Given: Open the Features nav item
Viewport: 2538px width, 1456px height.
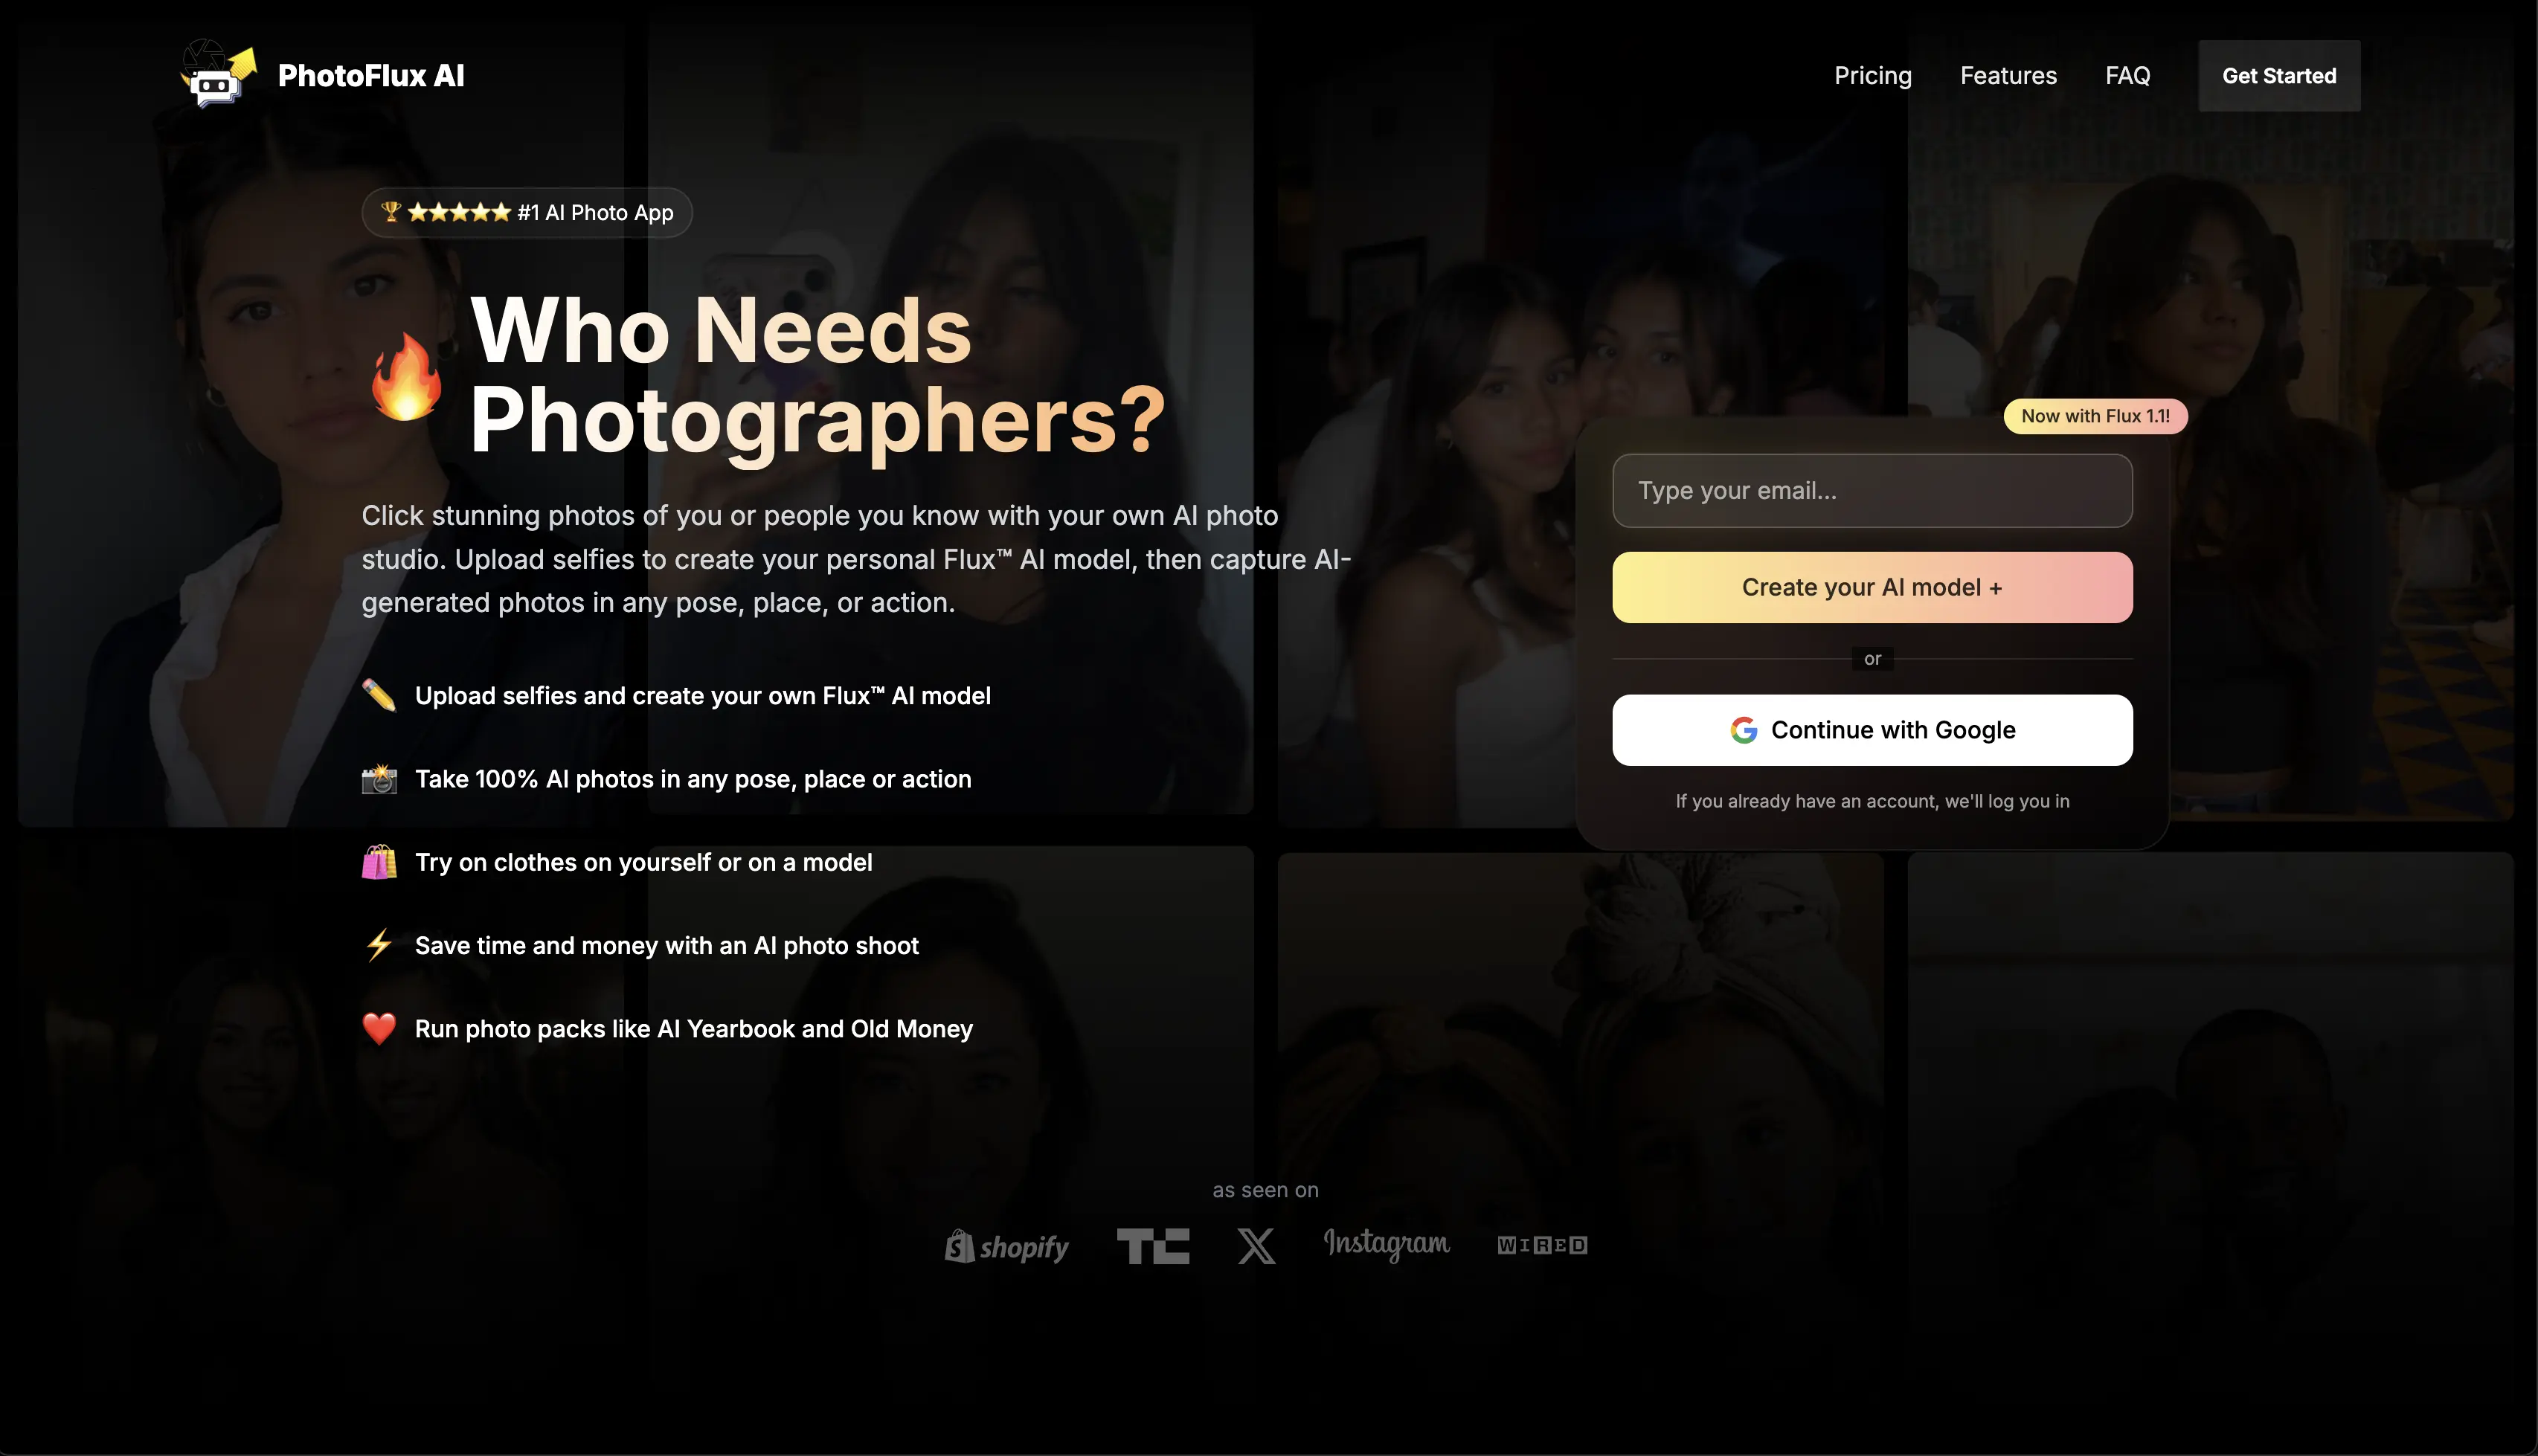Looking at the screenshot, I should [x=2008, y=76].
